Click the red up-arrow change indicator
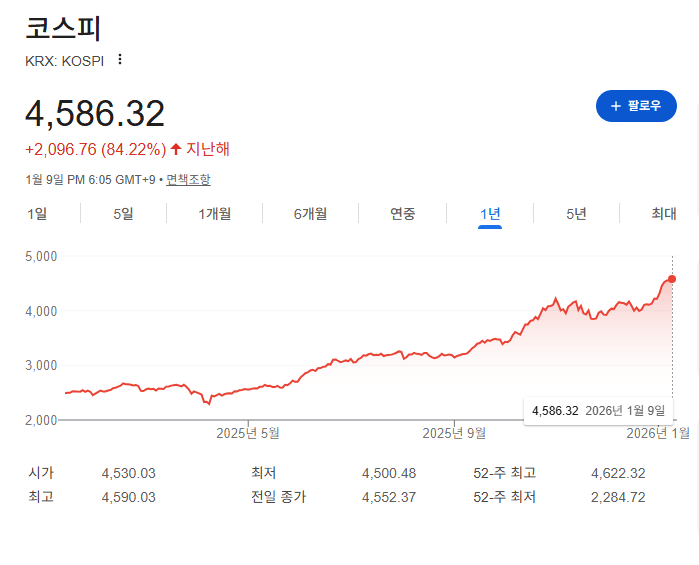 [x=176, y=149]
